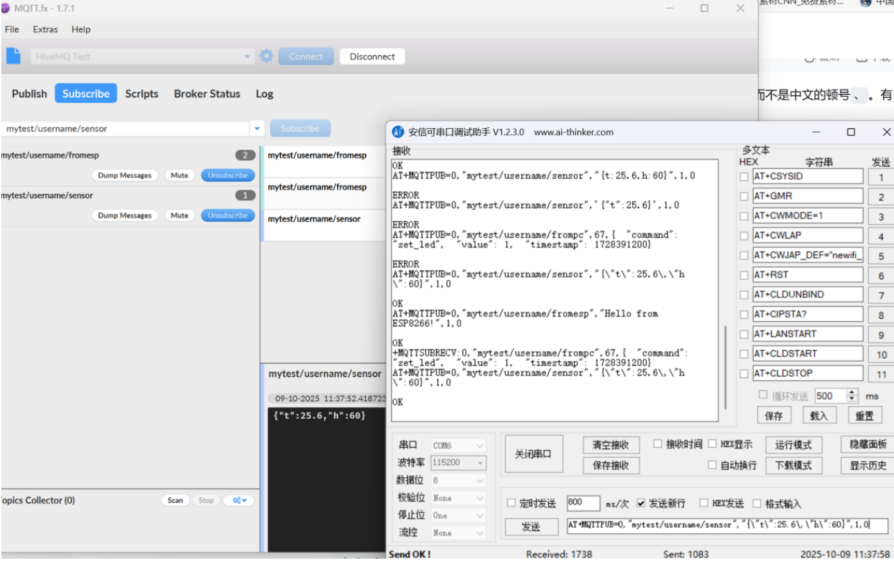Screen dimensions: 894x561
Task: Mute the mytest/username/sensor subscription
Action: click(x=180, y=215)
